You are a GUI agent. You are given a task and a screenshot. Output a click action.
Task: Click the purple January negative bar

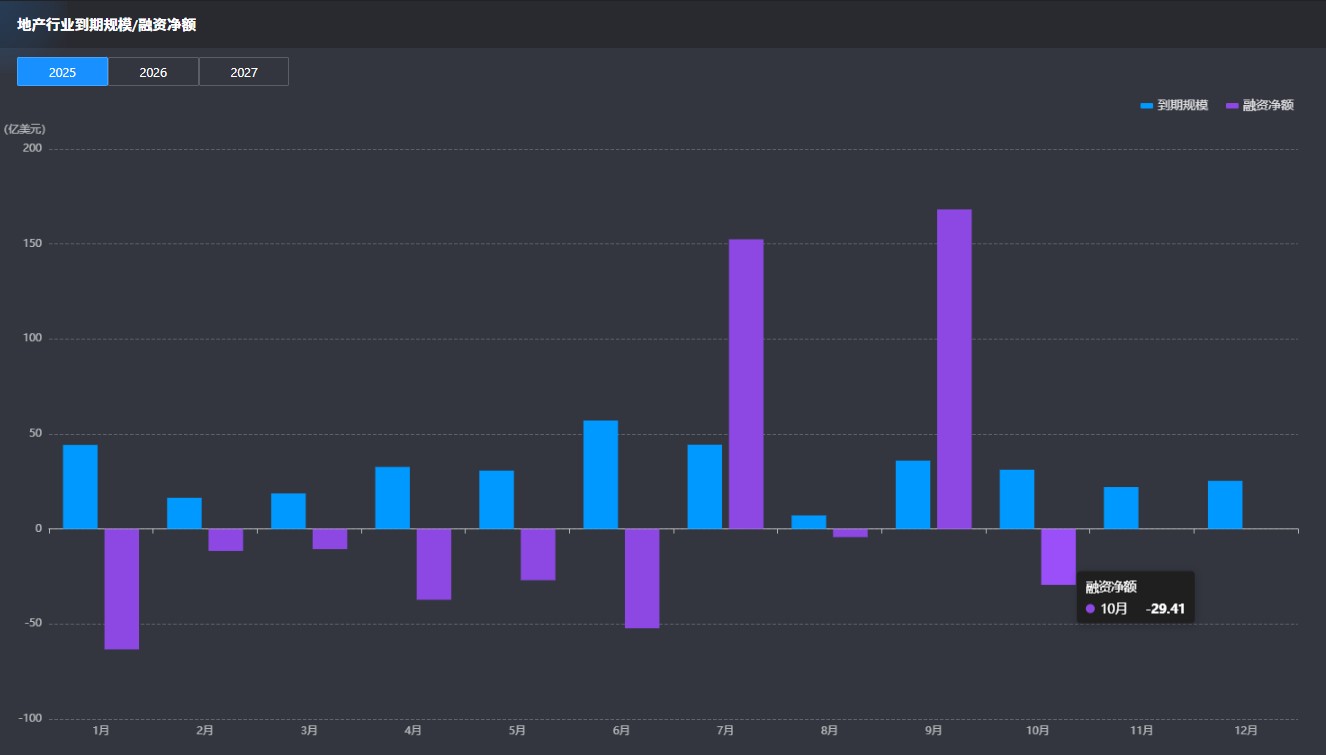click(x=122, y=588)
